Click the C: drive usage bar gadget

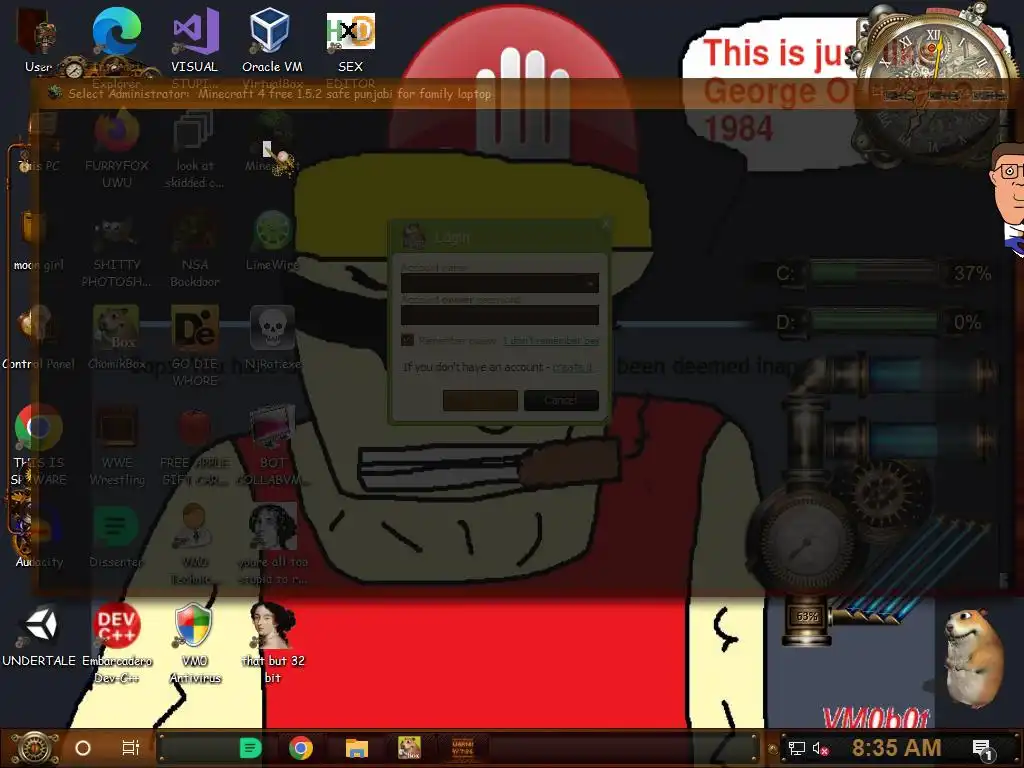(873, 273)
